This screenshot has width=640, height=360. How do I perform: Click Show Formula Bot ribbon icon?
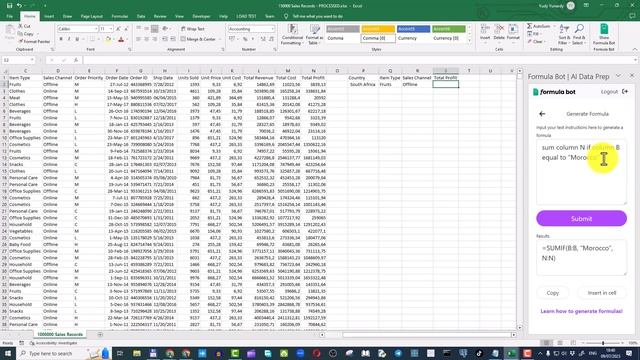click(x=604, y=34)
